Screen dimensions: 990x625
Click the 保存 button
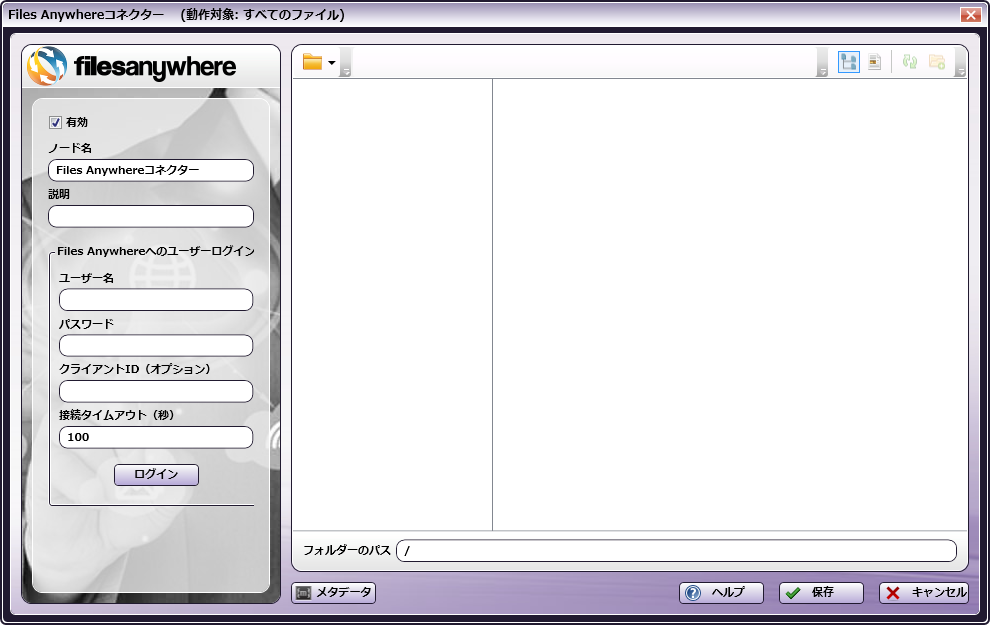point(821,593)
